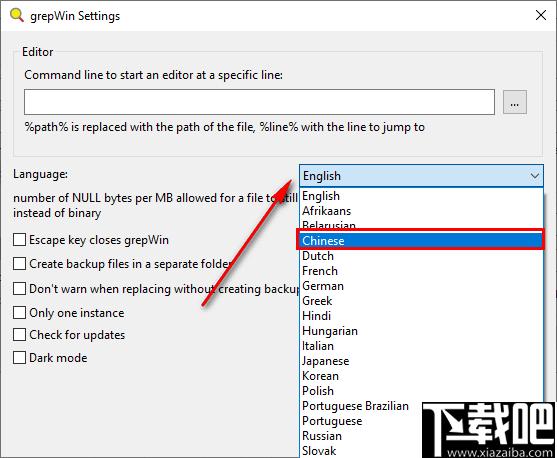Pick Hungarian from the language list
Viewport: 557px width, 458px height.
coord(421,331)
